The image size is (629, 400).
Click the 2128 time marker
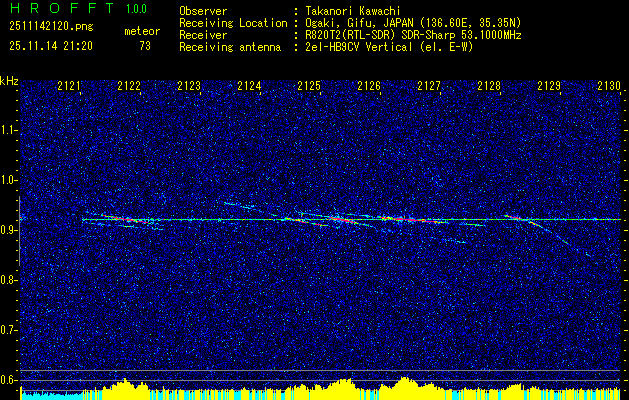pos(489,86)
